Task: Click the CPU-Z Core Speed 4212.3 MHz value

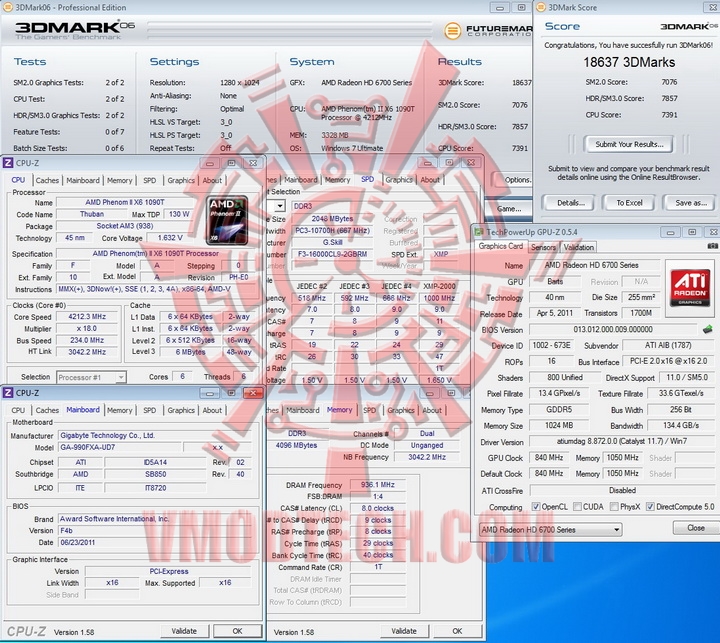Action: click(87, 316)
